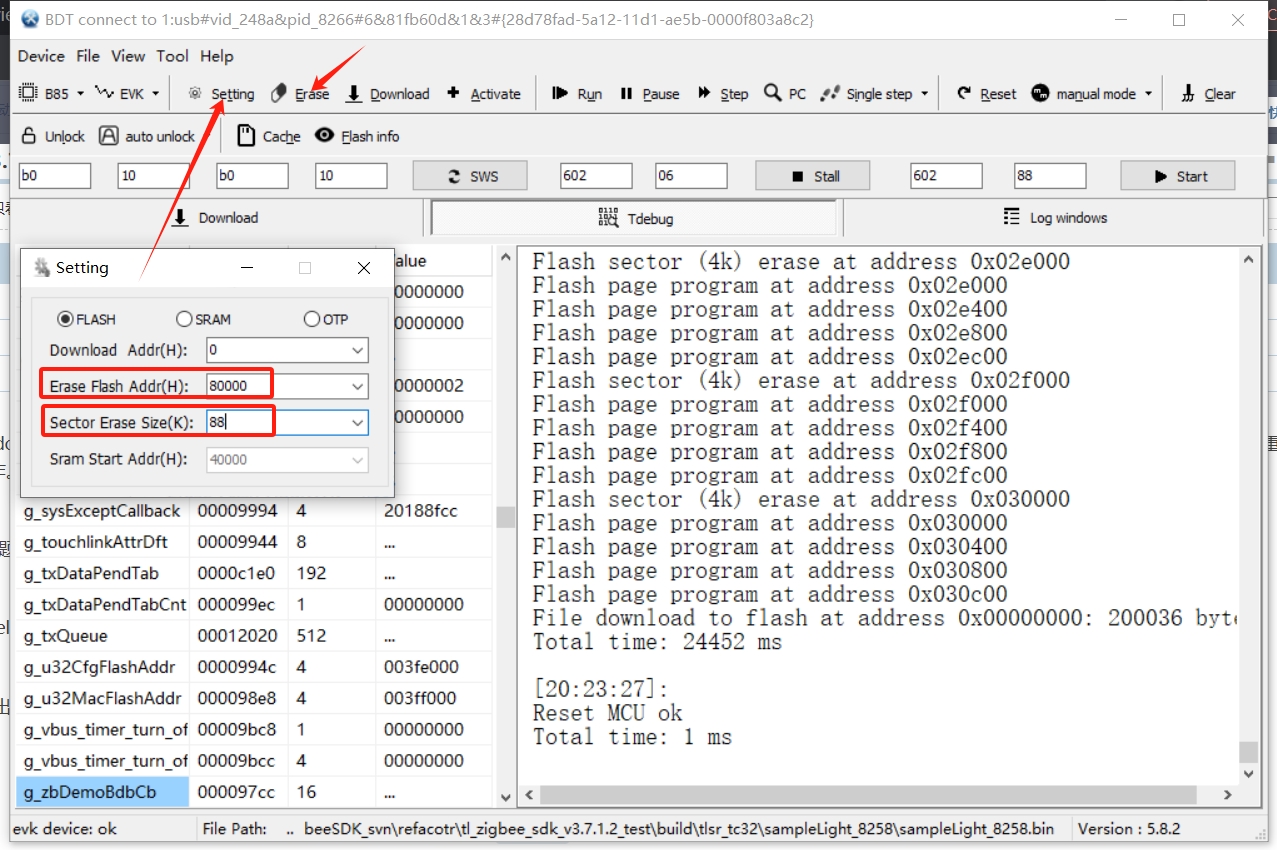Open the manual mode dropdown arrow
Image resolution: width=1277 pixels, height=850 pixels.
click(1148, 94)
